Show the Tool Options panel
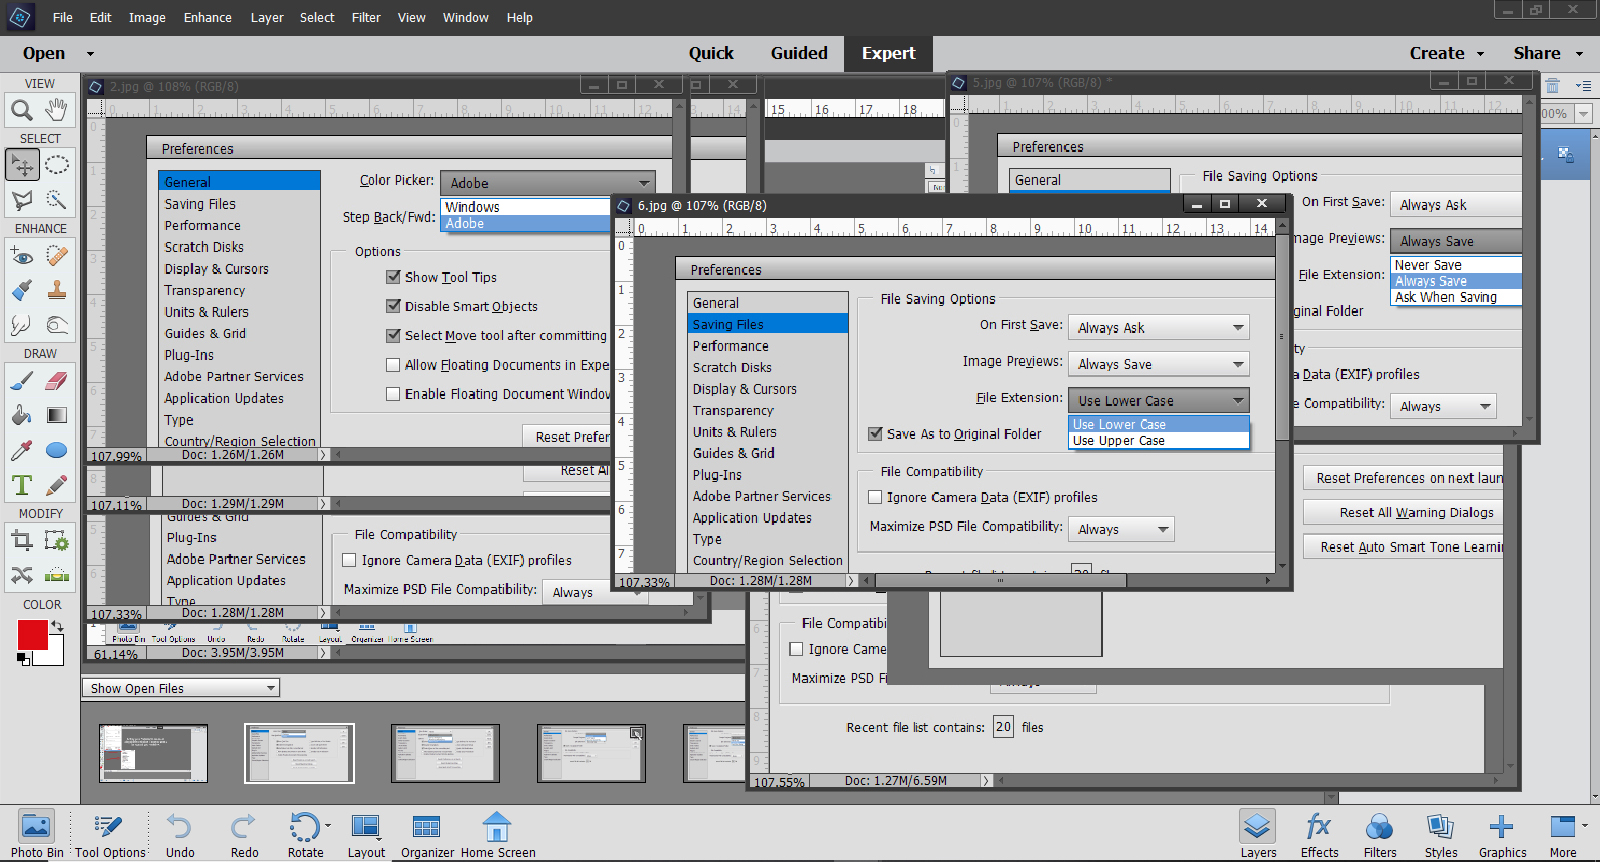The width and height of the screenshot is (1600, 862). tap(110, 834)
